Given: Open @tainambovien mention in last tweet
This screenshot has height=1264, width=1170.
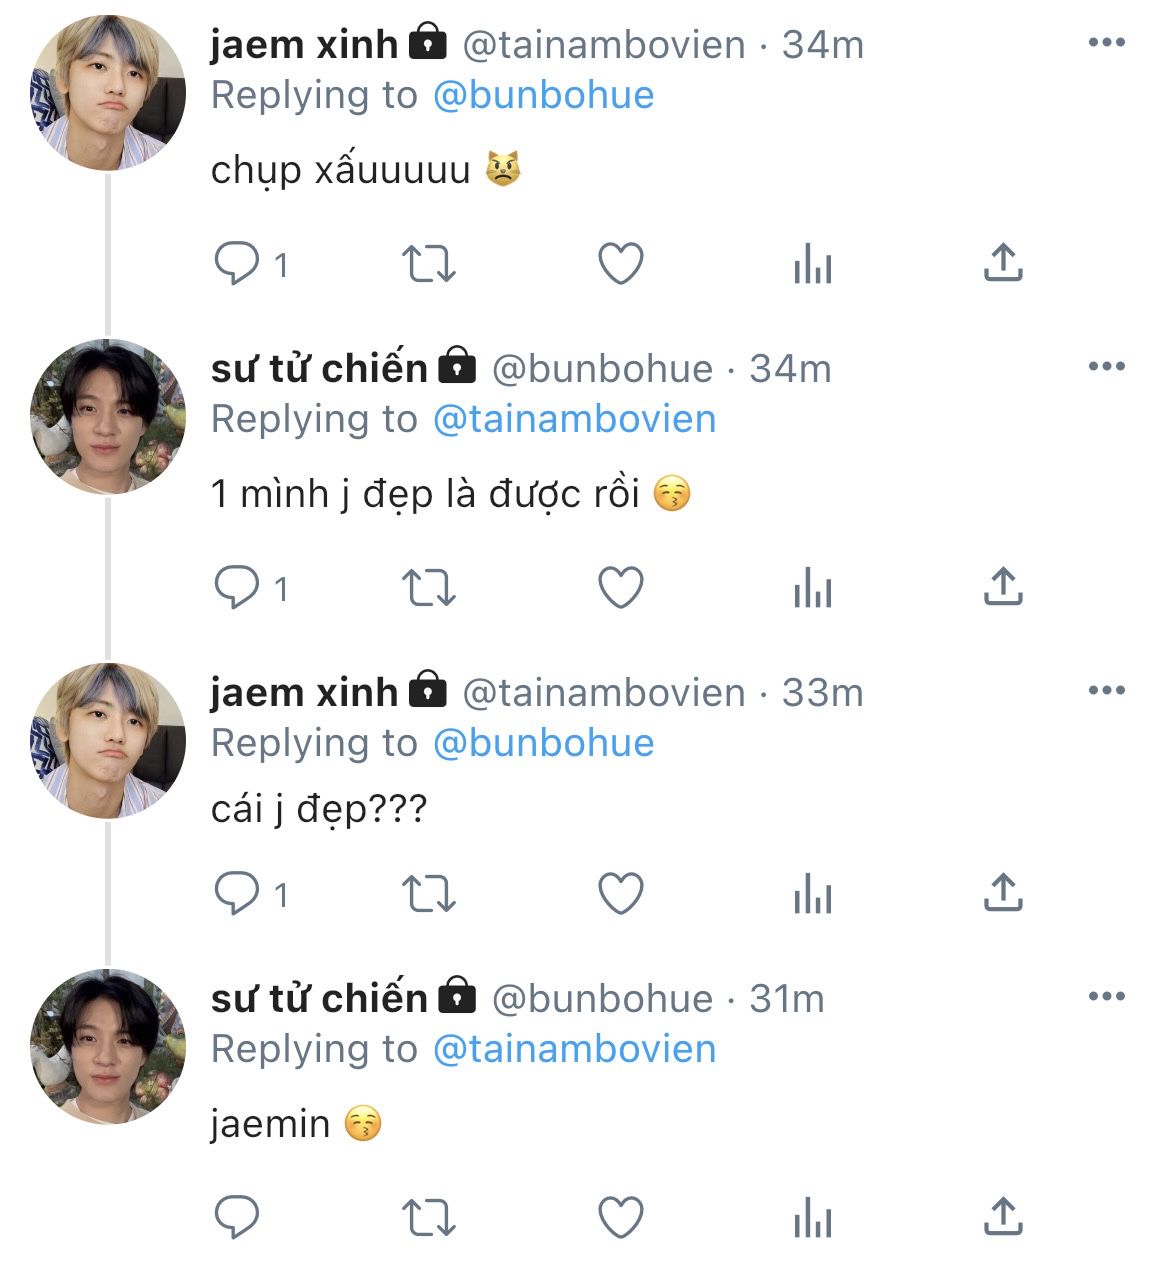Looking at the screenshot, I should 574,1049.
